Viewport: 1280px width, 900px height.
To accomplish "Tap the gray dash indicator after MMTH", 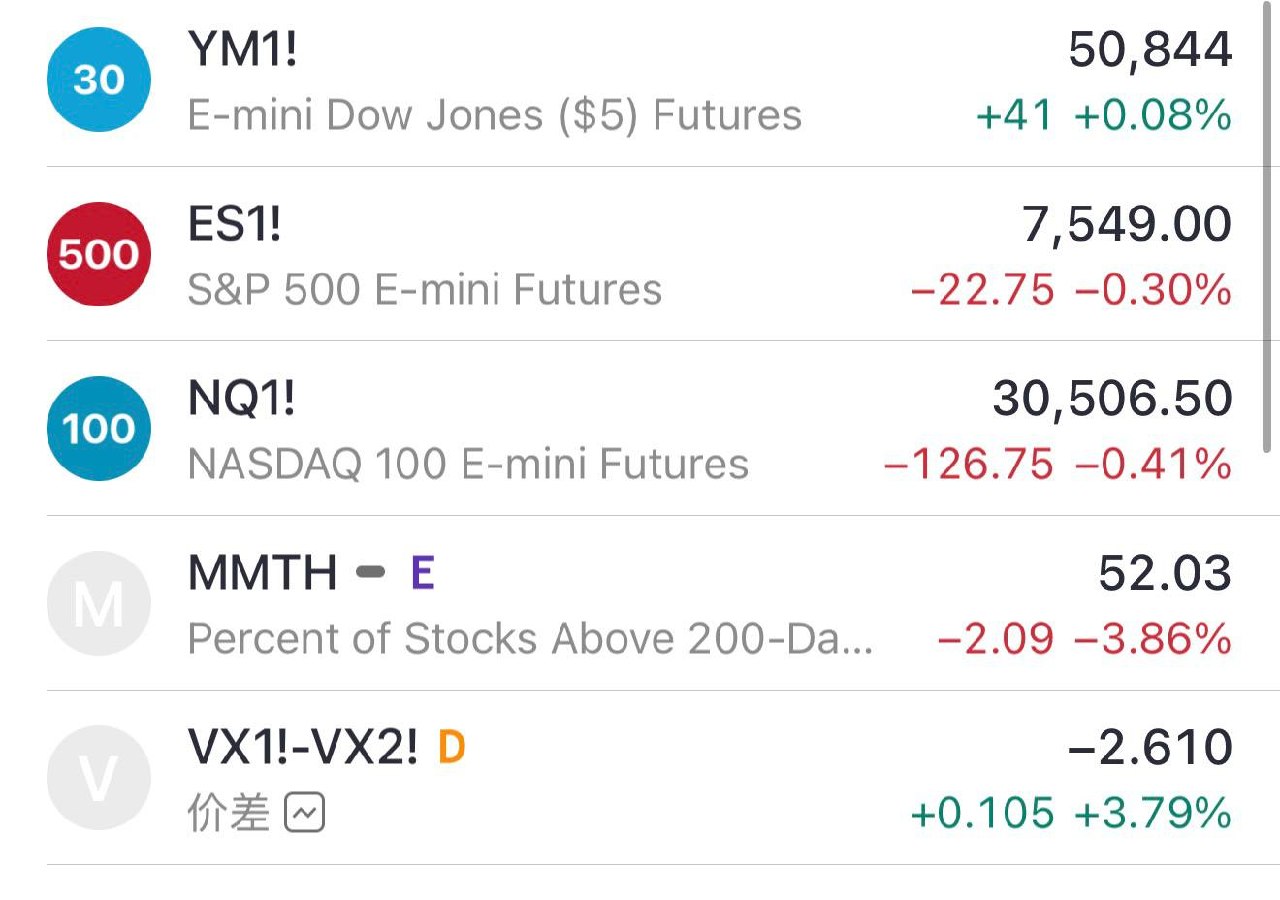I will tap(370, 573).
